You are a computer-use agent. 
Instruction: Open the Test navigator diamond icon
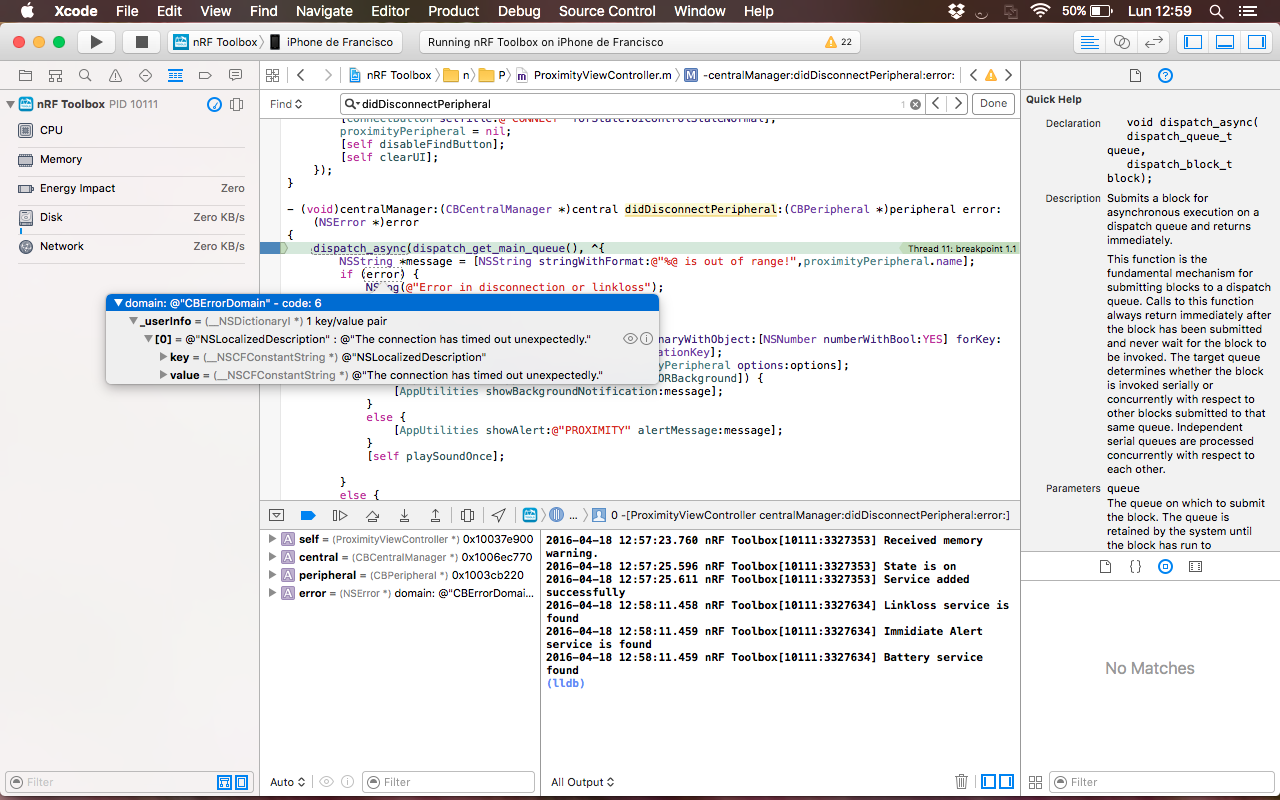coord(146,76)
